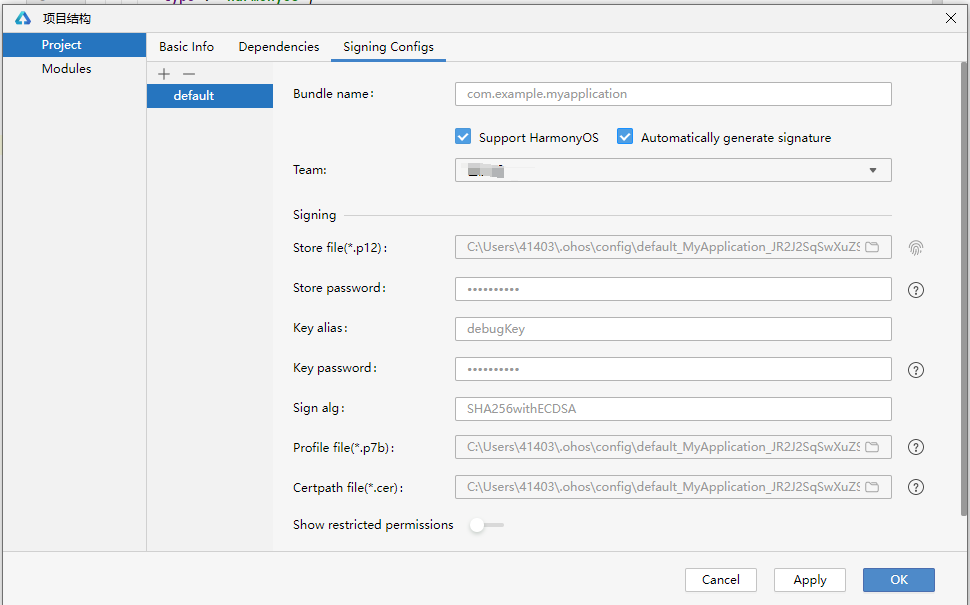Click help icon beside Profile file field
This screenshot has width=970, height=605.
[915, 447]
